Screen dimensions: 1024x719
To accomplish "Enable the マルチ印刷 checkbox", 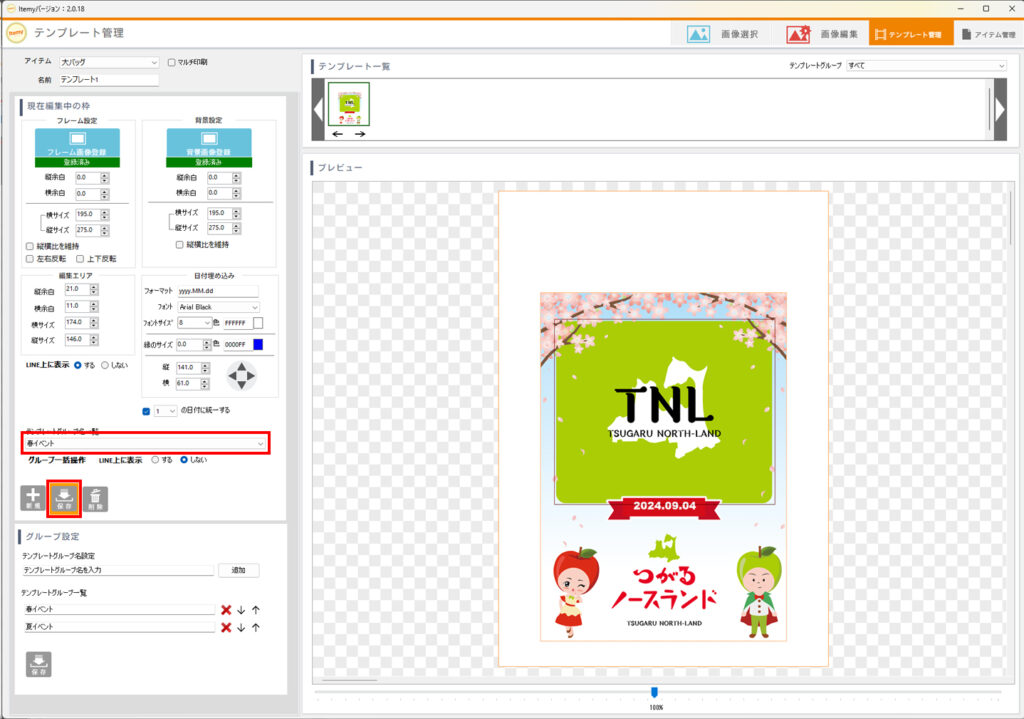I will [172, 62].
